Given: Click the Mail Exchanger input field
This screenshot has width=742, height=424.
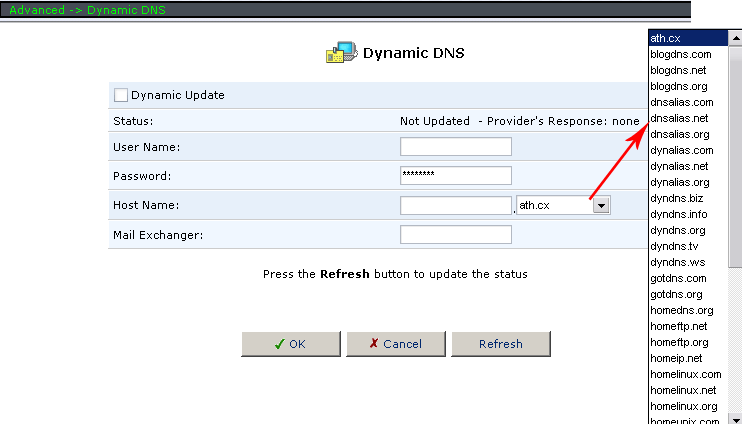Looking at the screenshot, I should (x=455, y=235).
